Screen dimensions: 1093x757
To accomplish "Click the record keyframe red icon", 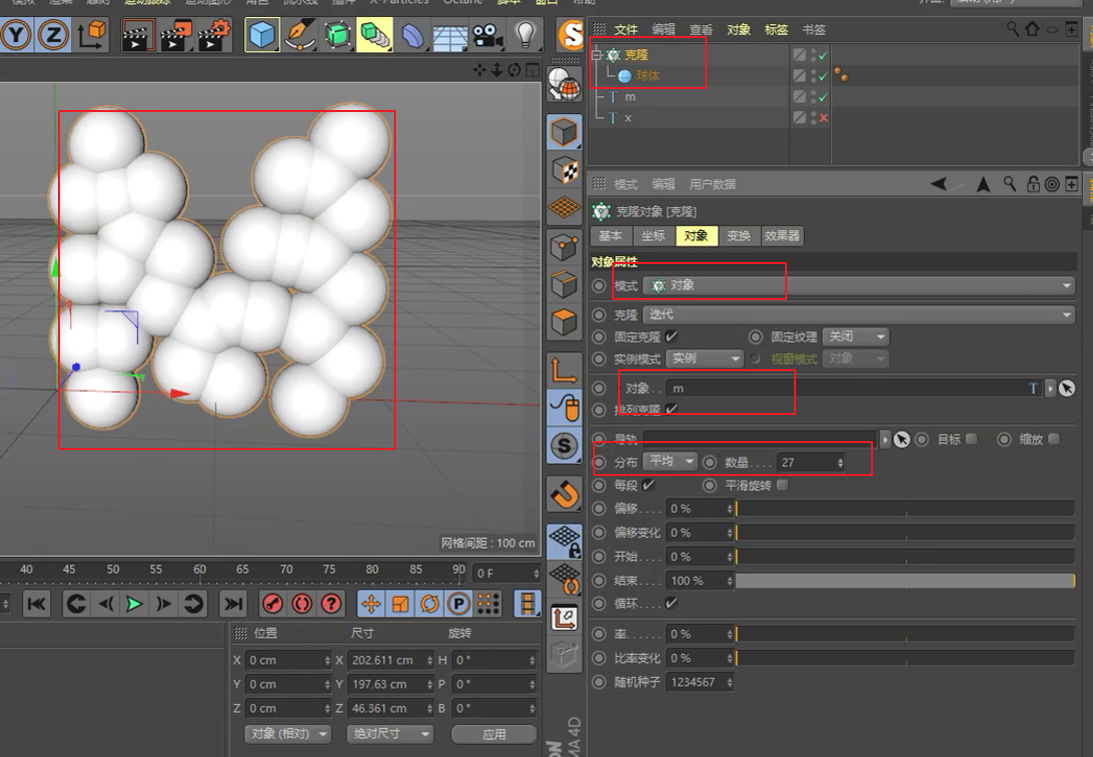I will tap(273, 604).
